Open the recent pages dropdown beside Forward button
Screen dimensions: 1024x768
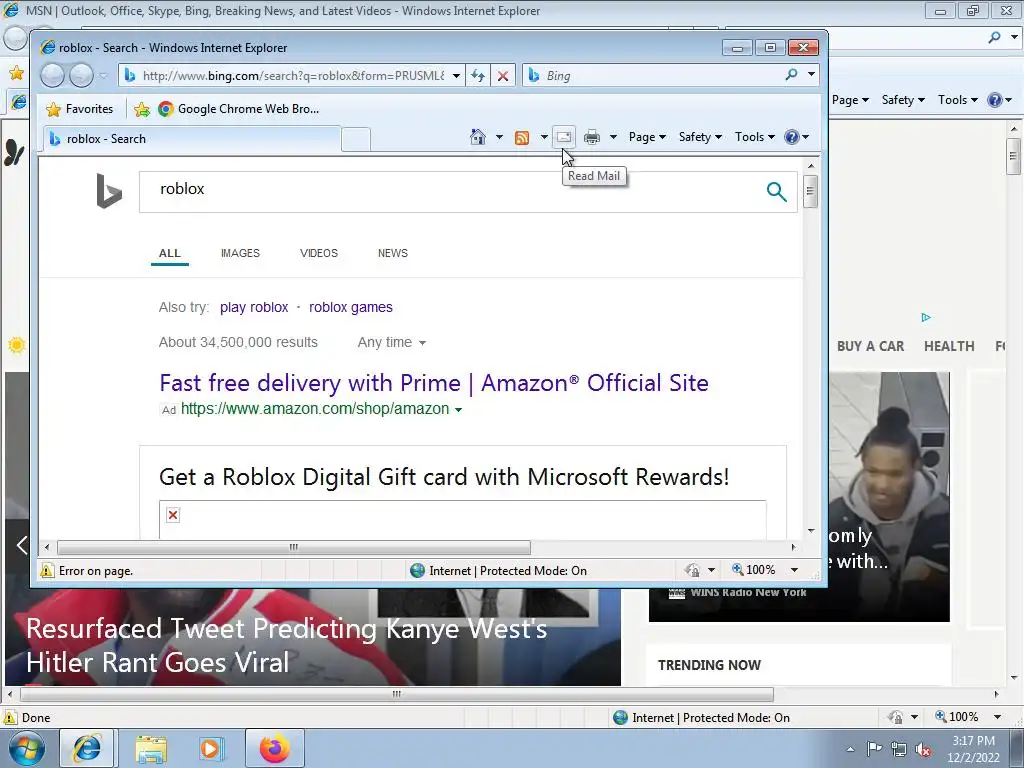coord(103,76)
